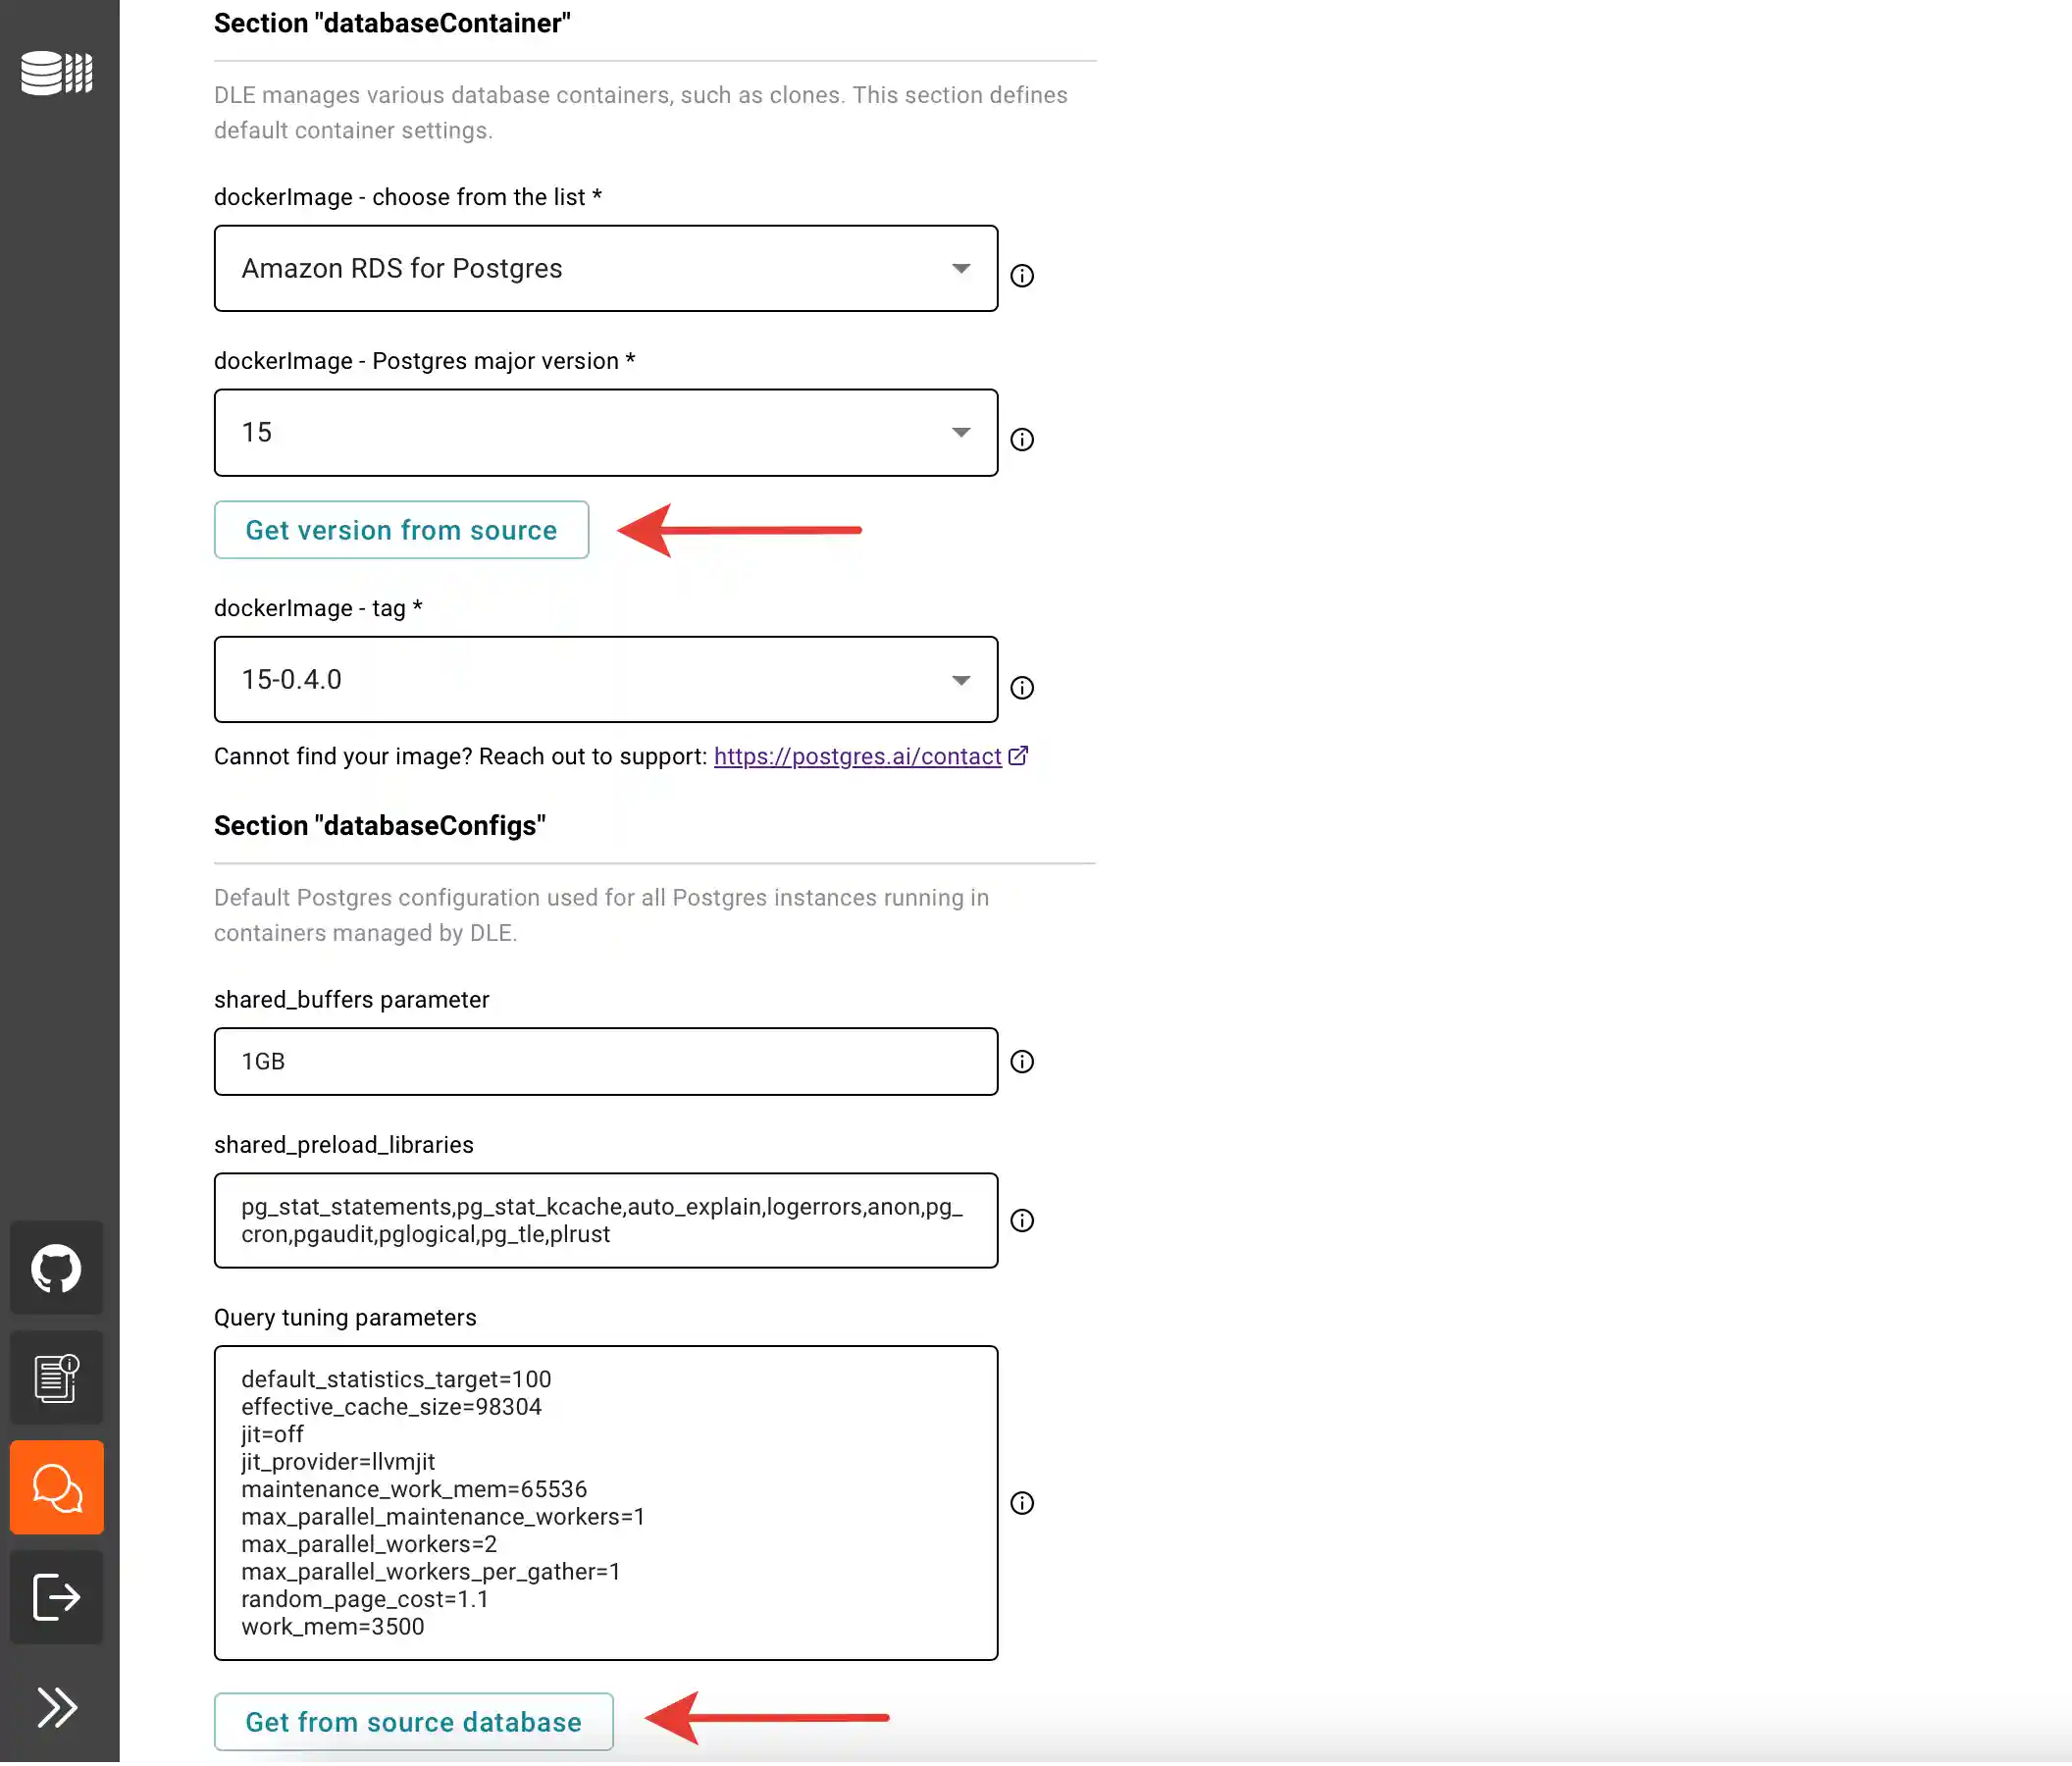Open the Database Lab logo in sidebar
Screen dimensions: 2072x1766
pyautogui.click(x=56, y=73)
